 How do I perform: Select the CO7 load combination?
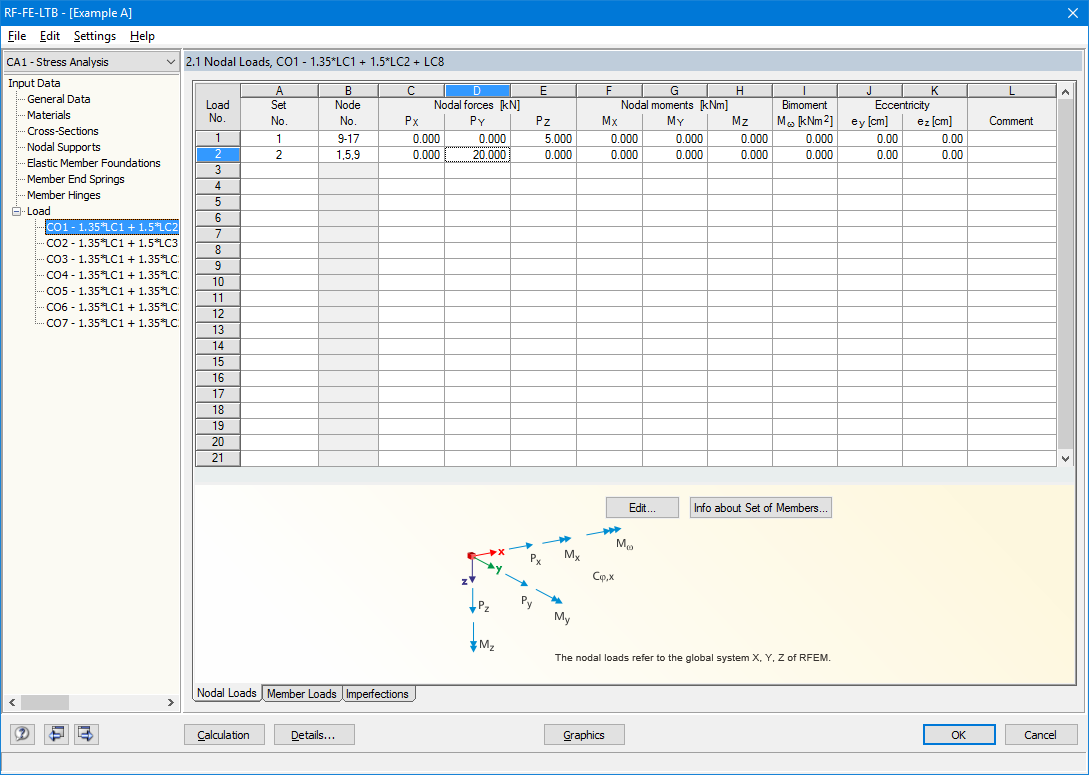coord(112,323)
